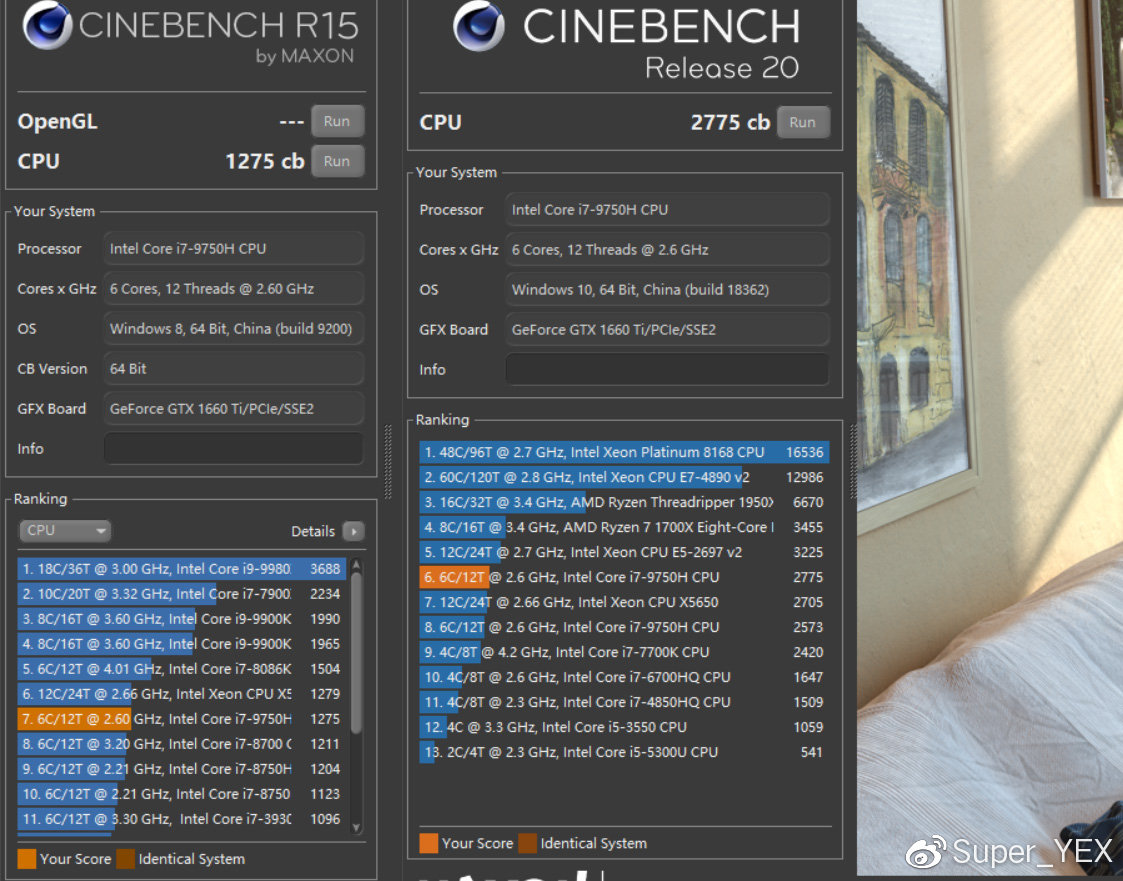Click the R20 Processor field Intel Core i7-9750H

coord(667,210)
